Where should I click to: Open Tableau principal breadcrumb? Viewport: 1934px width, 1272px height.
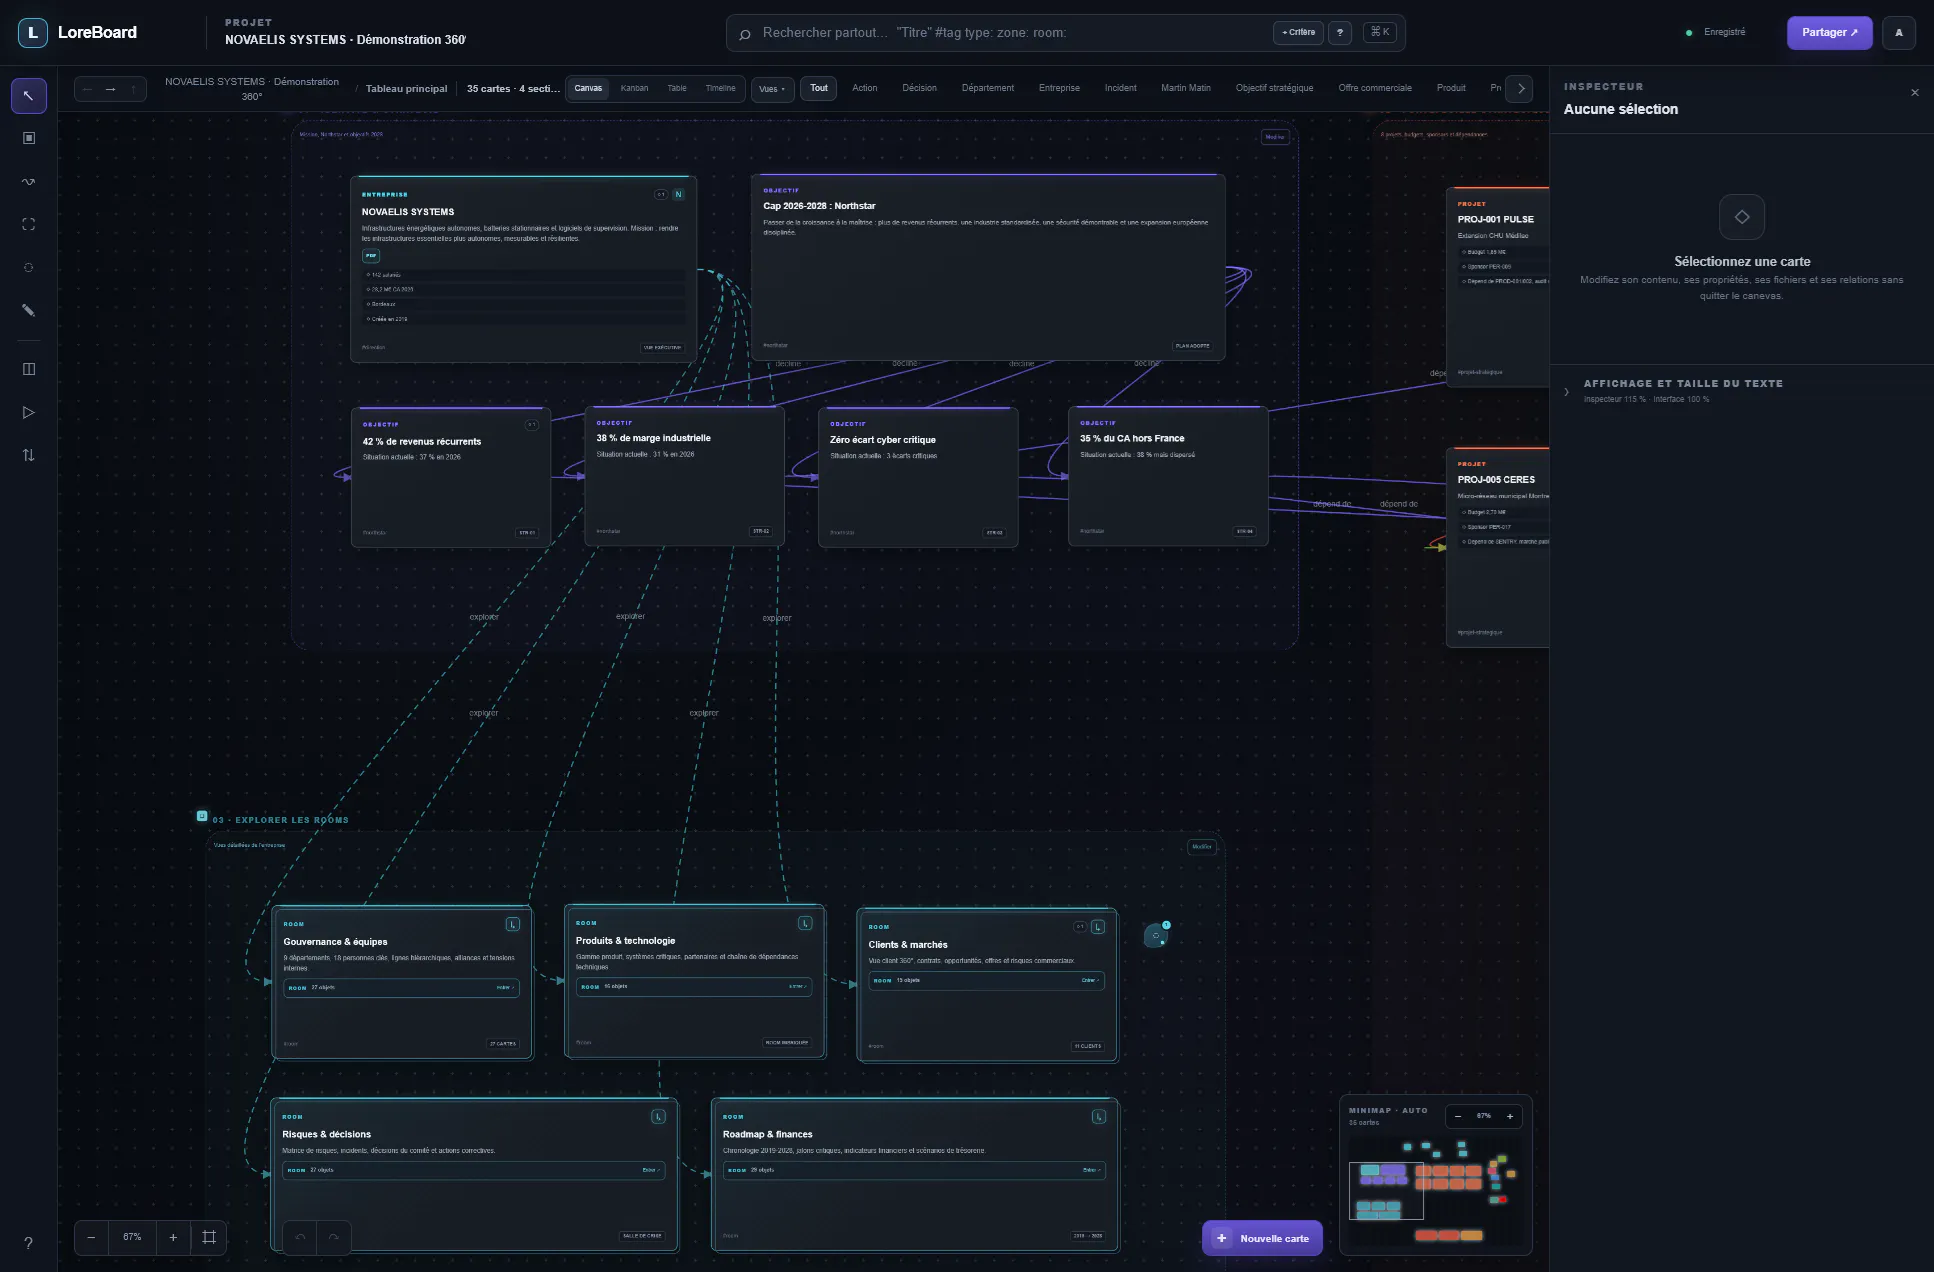[406, 89]
